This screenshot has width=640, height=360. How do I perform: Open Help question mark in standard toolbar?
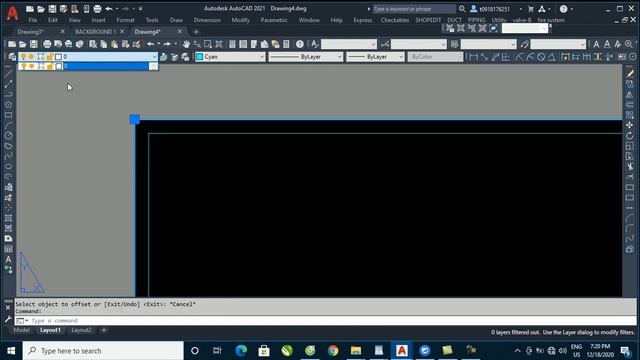pos(300,44)
